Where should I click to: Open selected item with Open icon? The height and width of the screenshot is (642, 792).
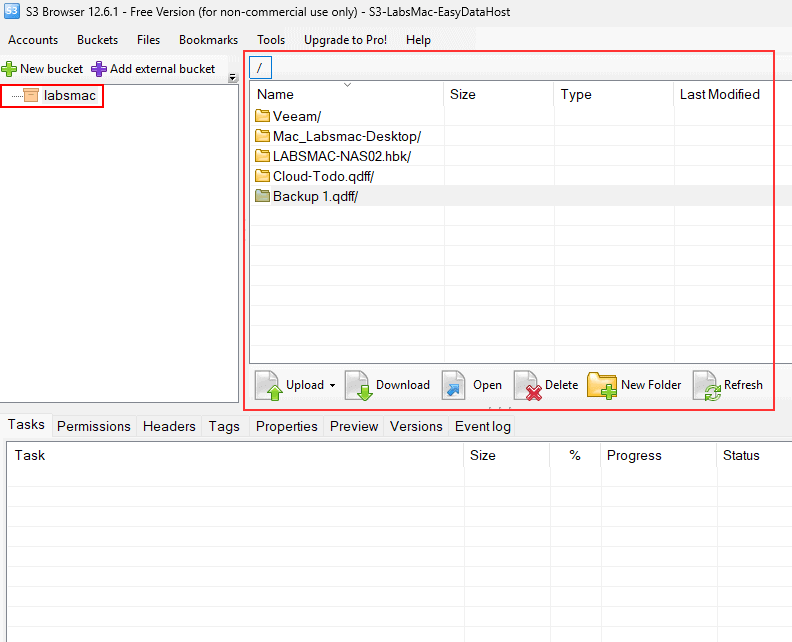click(x=454, y=385)
